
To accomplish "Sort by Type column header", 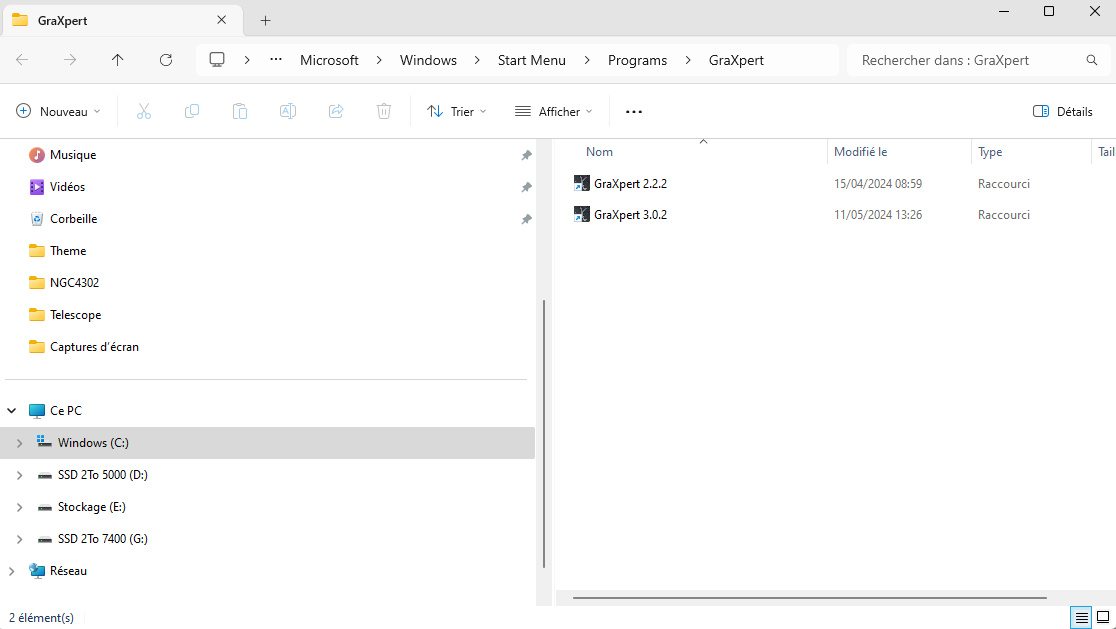I will pyautogui.click(x=990, y=152).
